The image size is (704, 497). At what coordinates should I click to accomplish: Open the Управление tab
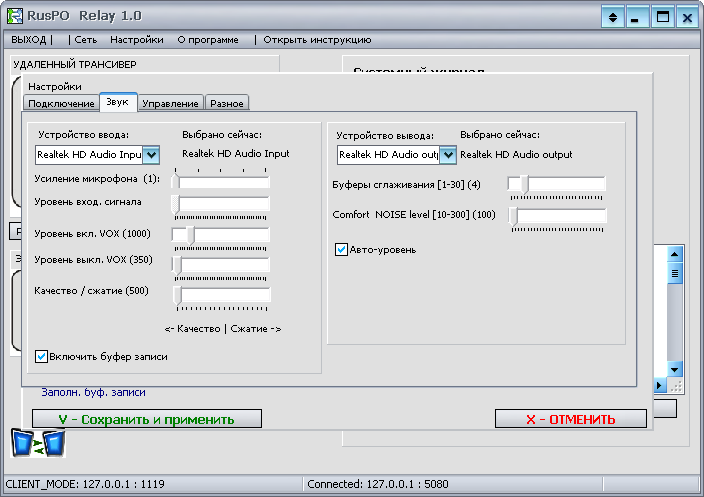pos(170,103)
